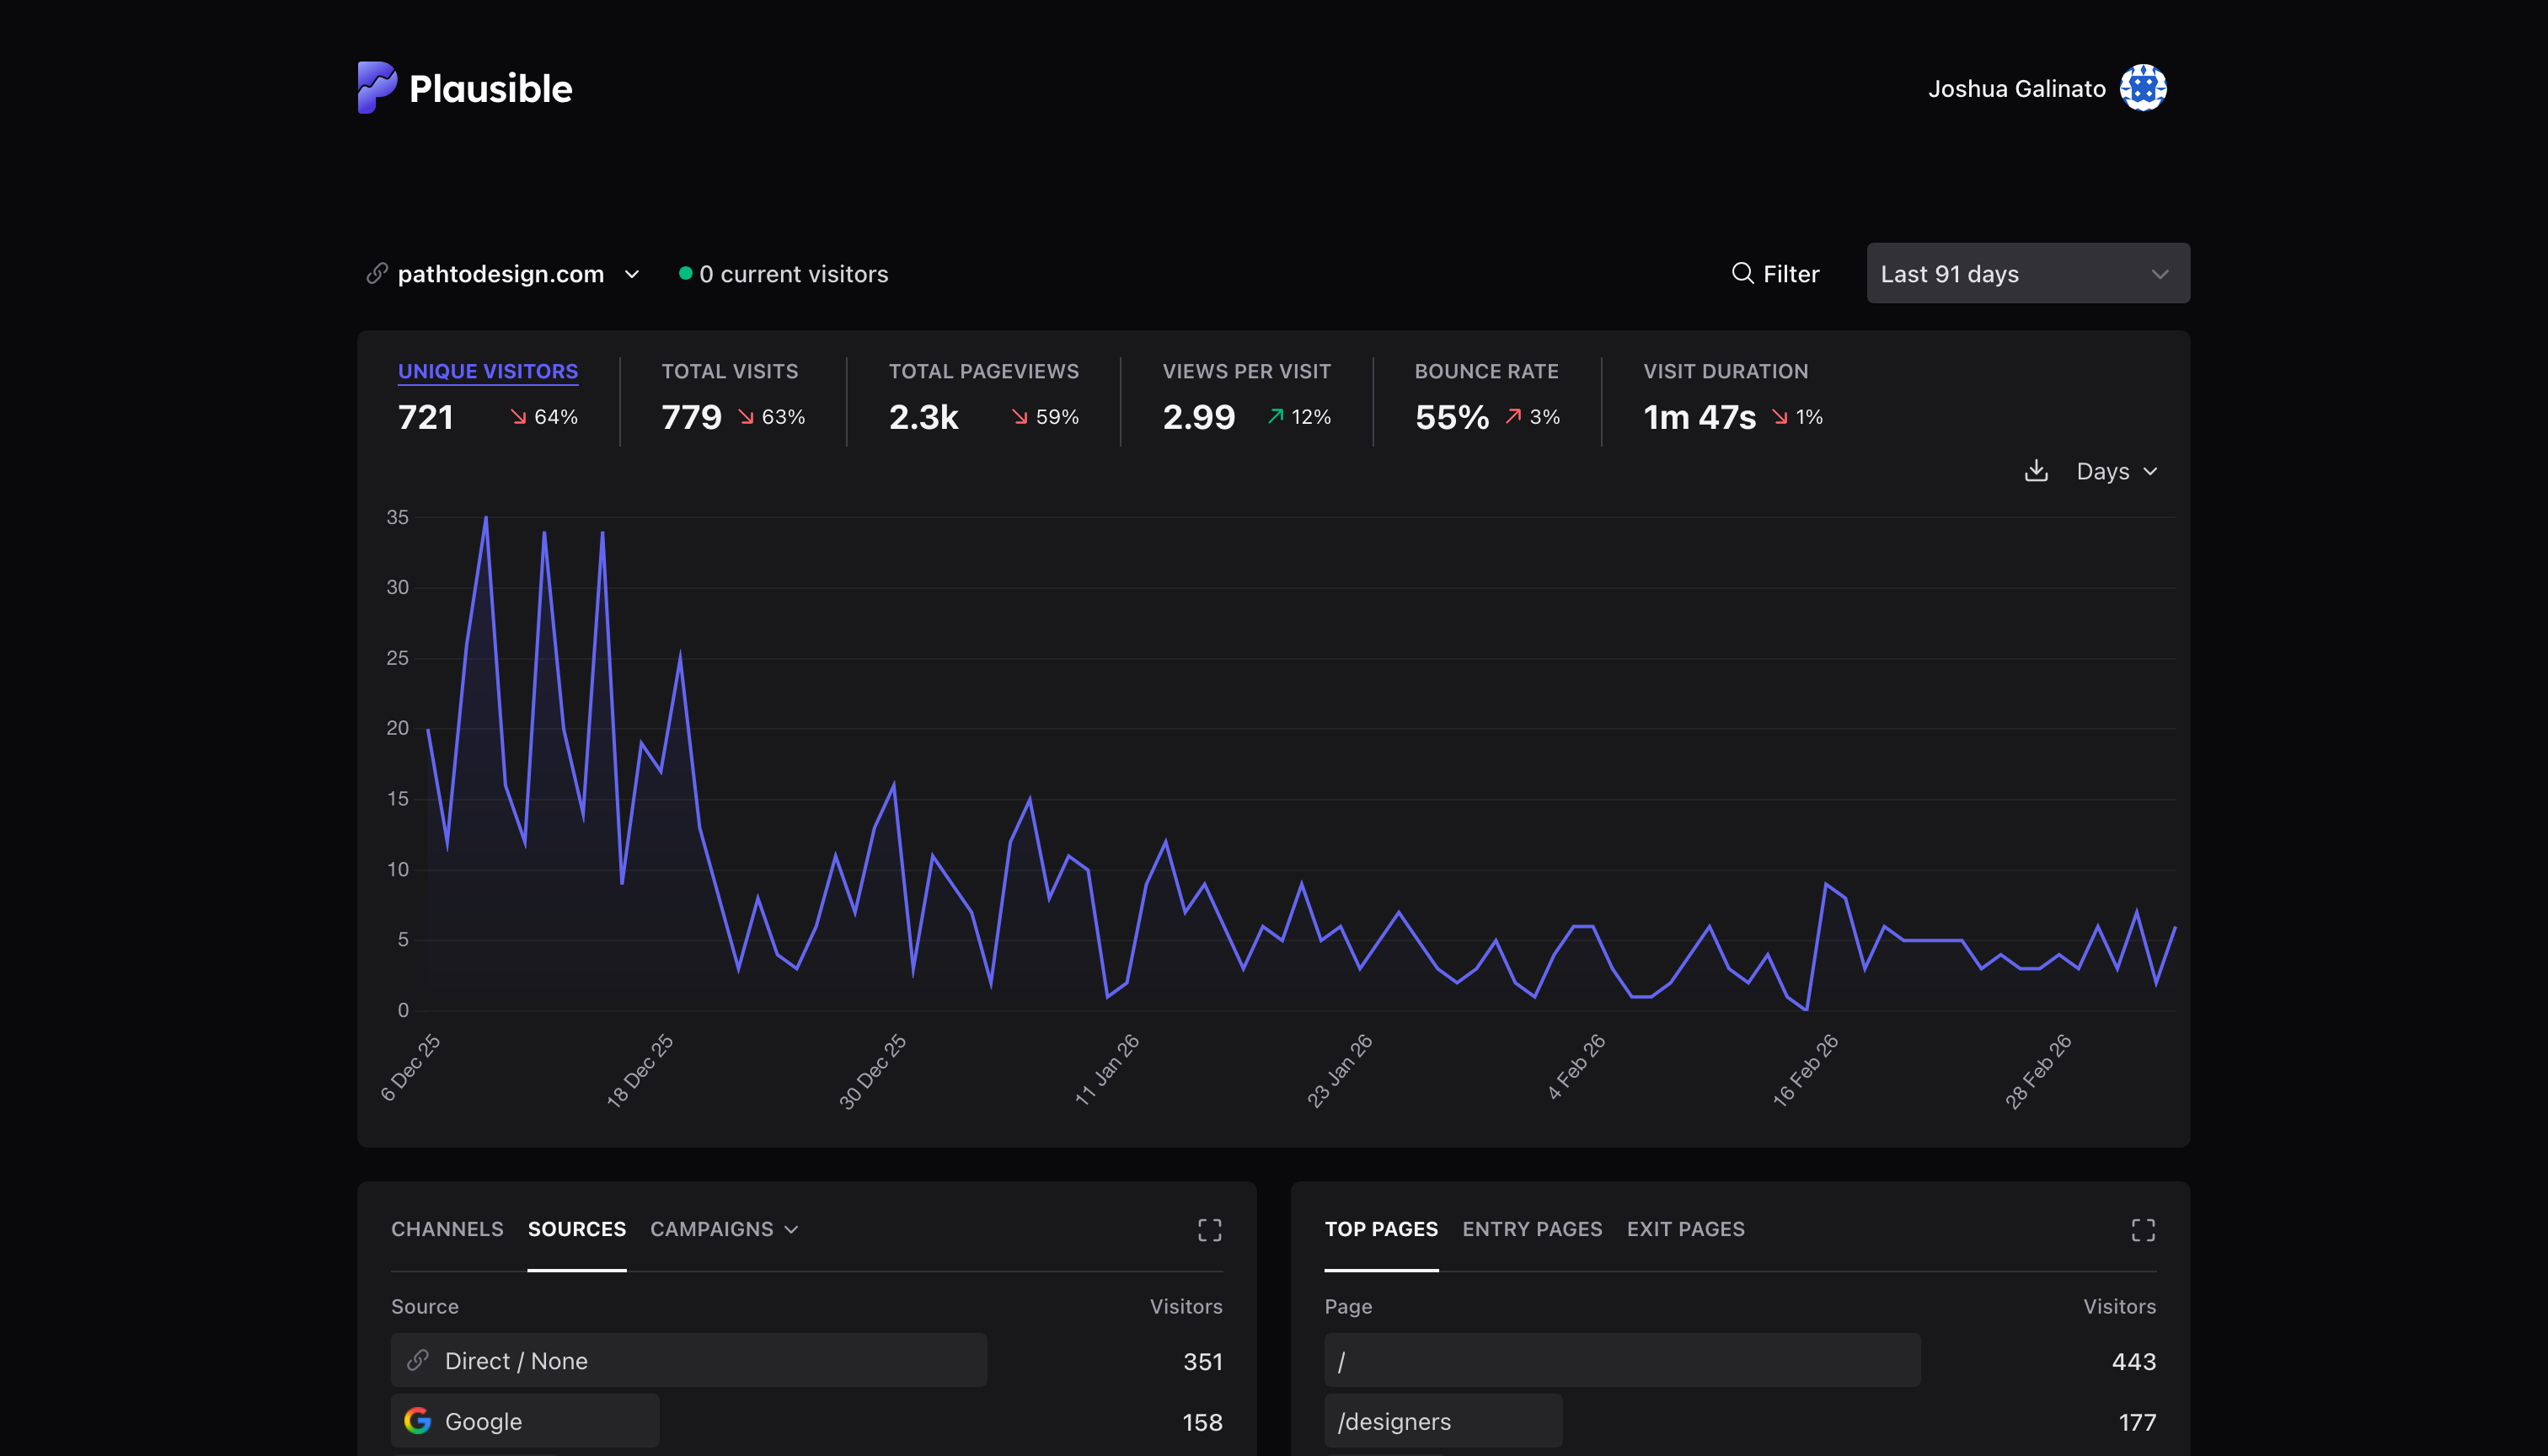Select the Visit Duration metric
This screenshot has height=1456, width=2548.
[x=1725, y=371]
